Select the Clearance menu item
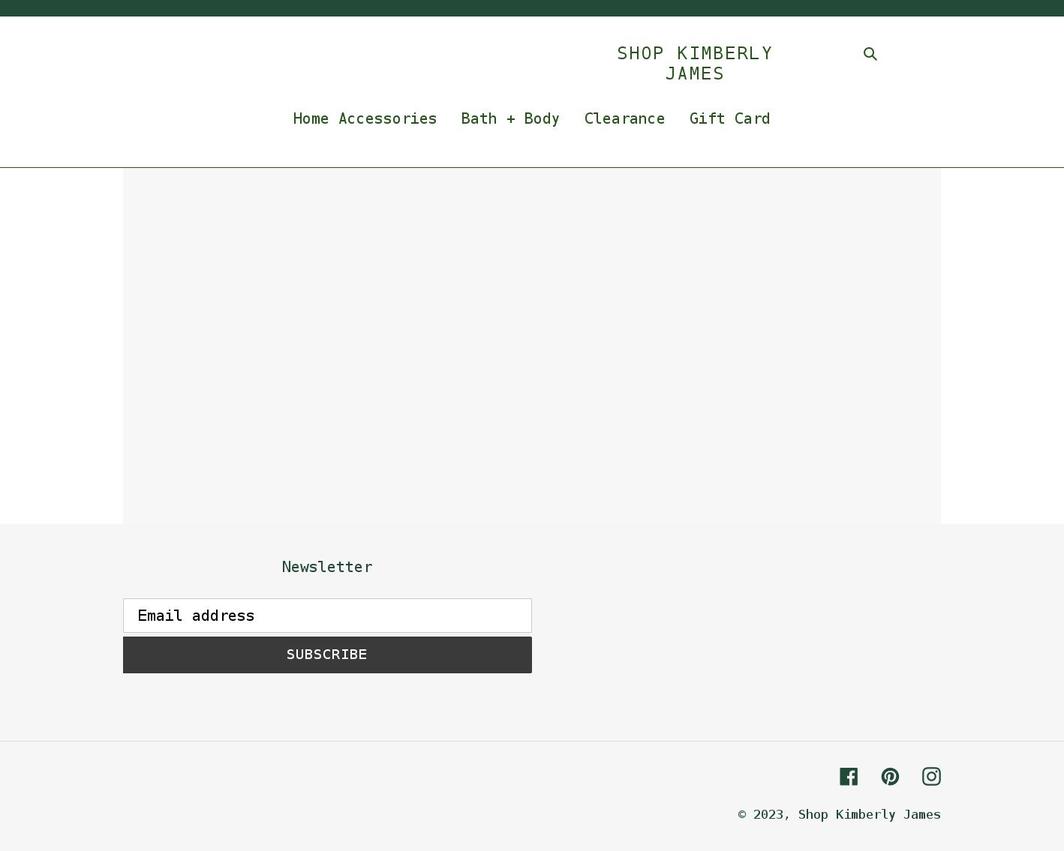1064x851 pixels. 624,119
